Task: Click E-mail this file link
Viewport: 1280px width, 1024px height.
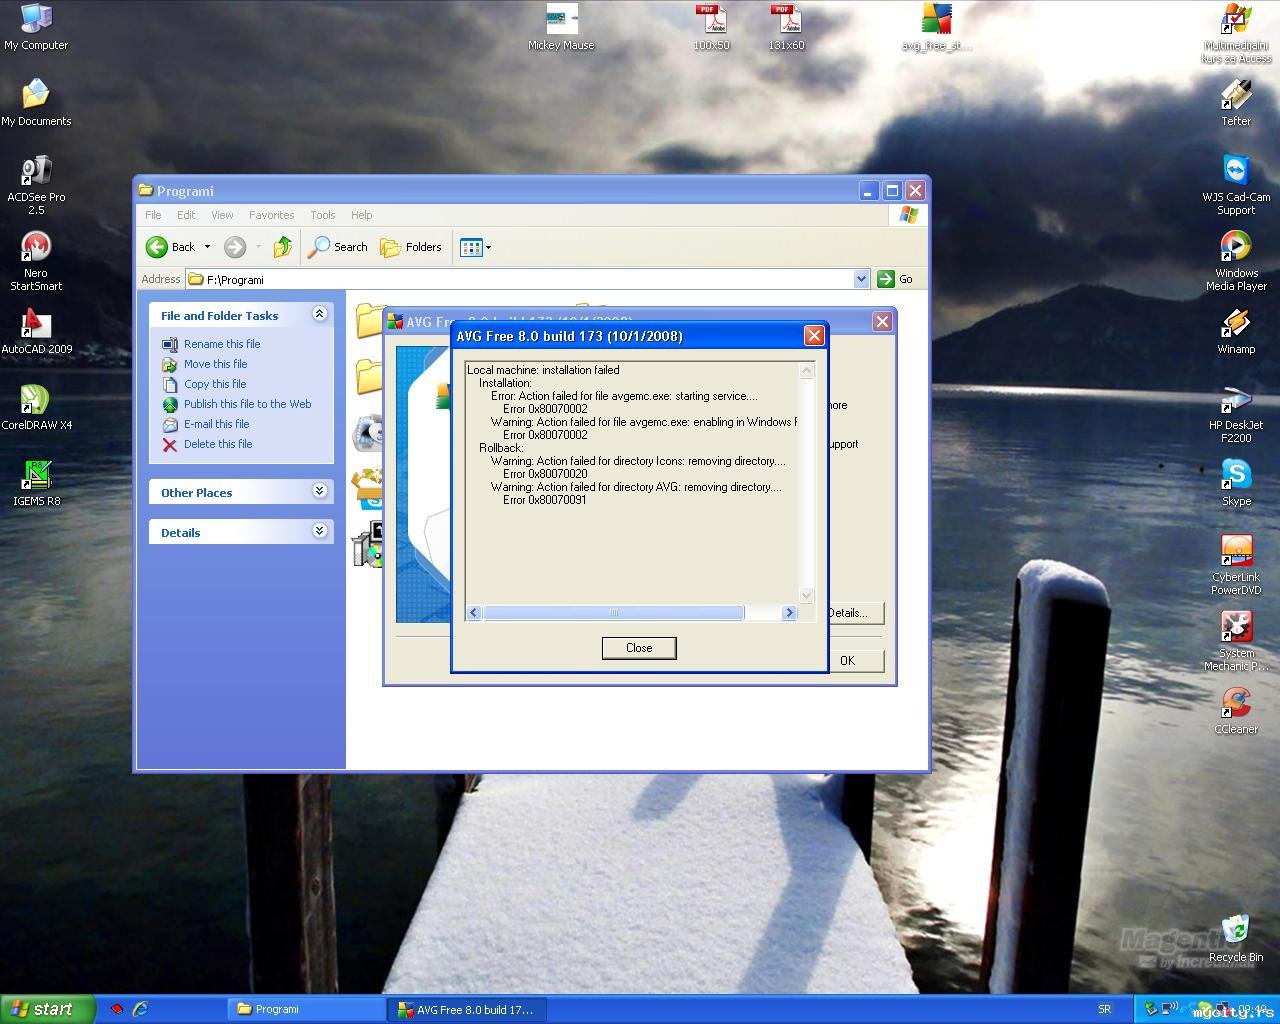Action: tap(216, 424)
